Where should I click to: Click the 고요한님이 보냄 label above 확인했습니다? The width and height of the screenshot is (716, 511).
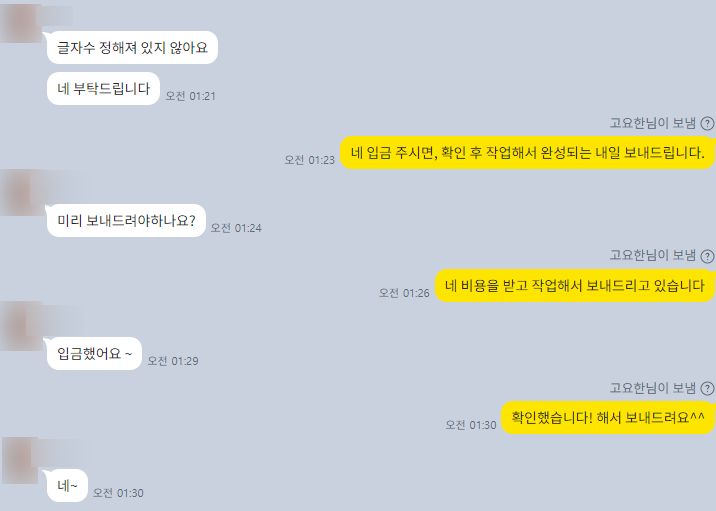[x=653, y=388]
